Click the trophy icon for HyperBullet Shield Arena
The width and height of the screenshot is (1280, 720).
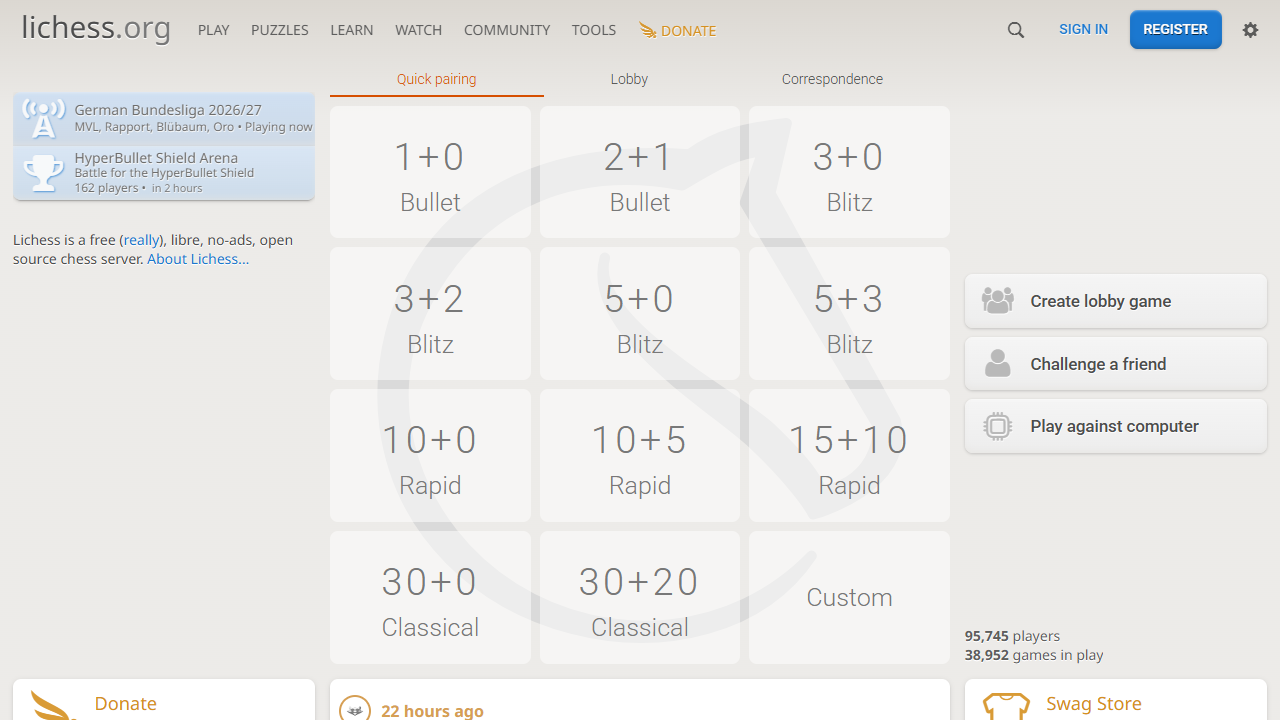click(43, 173)
